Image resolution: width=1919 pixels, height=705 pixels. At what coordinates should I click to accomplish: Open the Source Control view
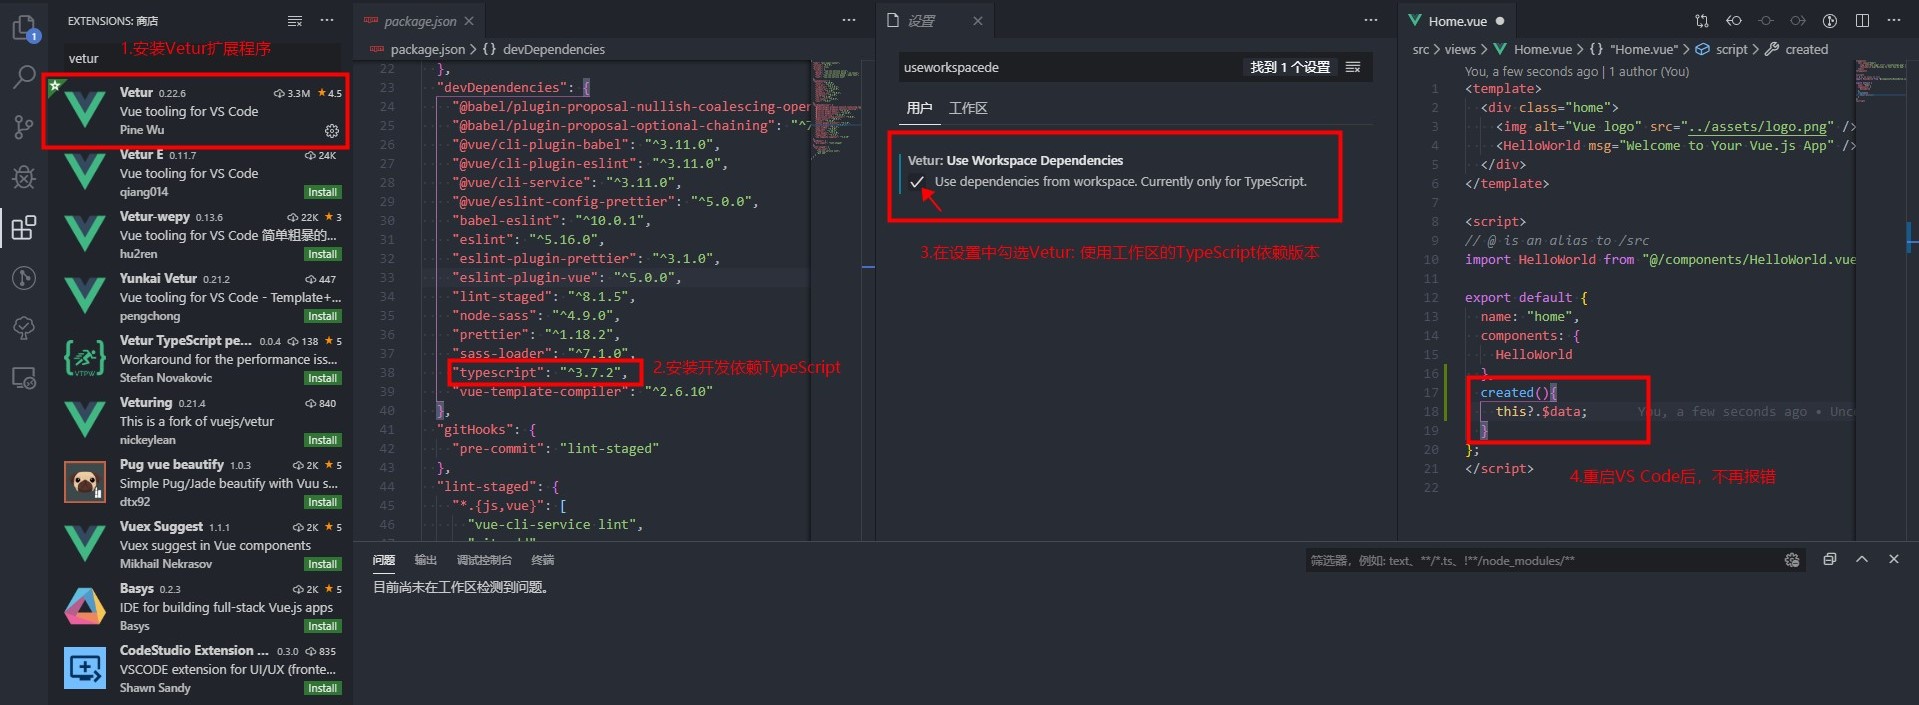[x=24, y=127]
